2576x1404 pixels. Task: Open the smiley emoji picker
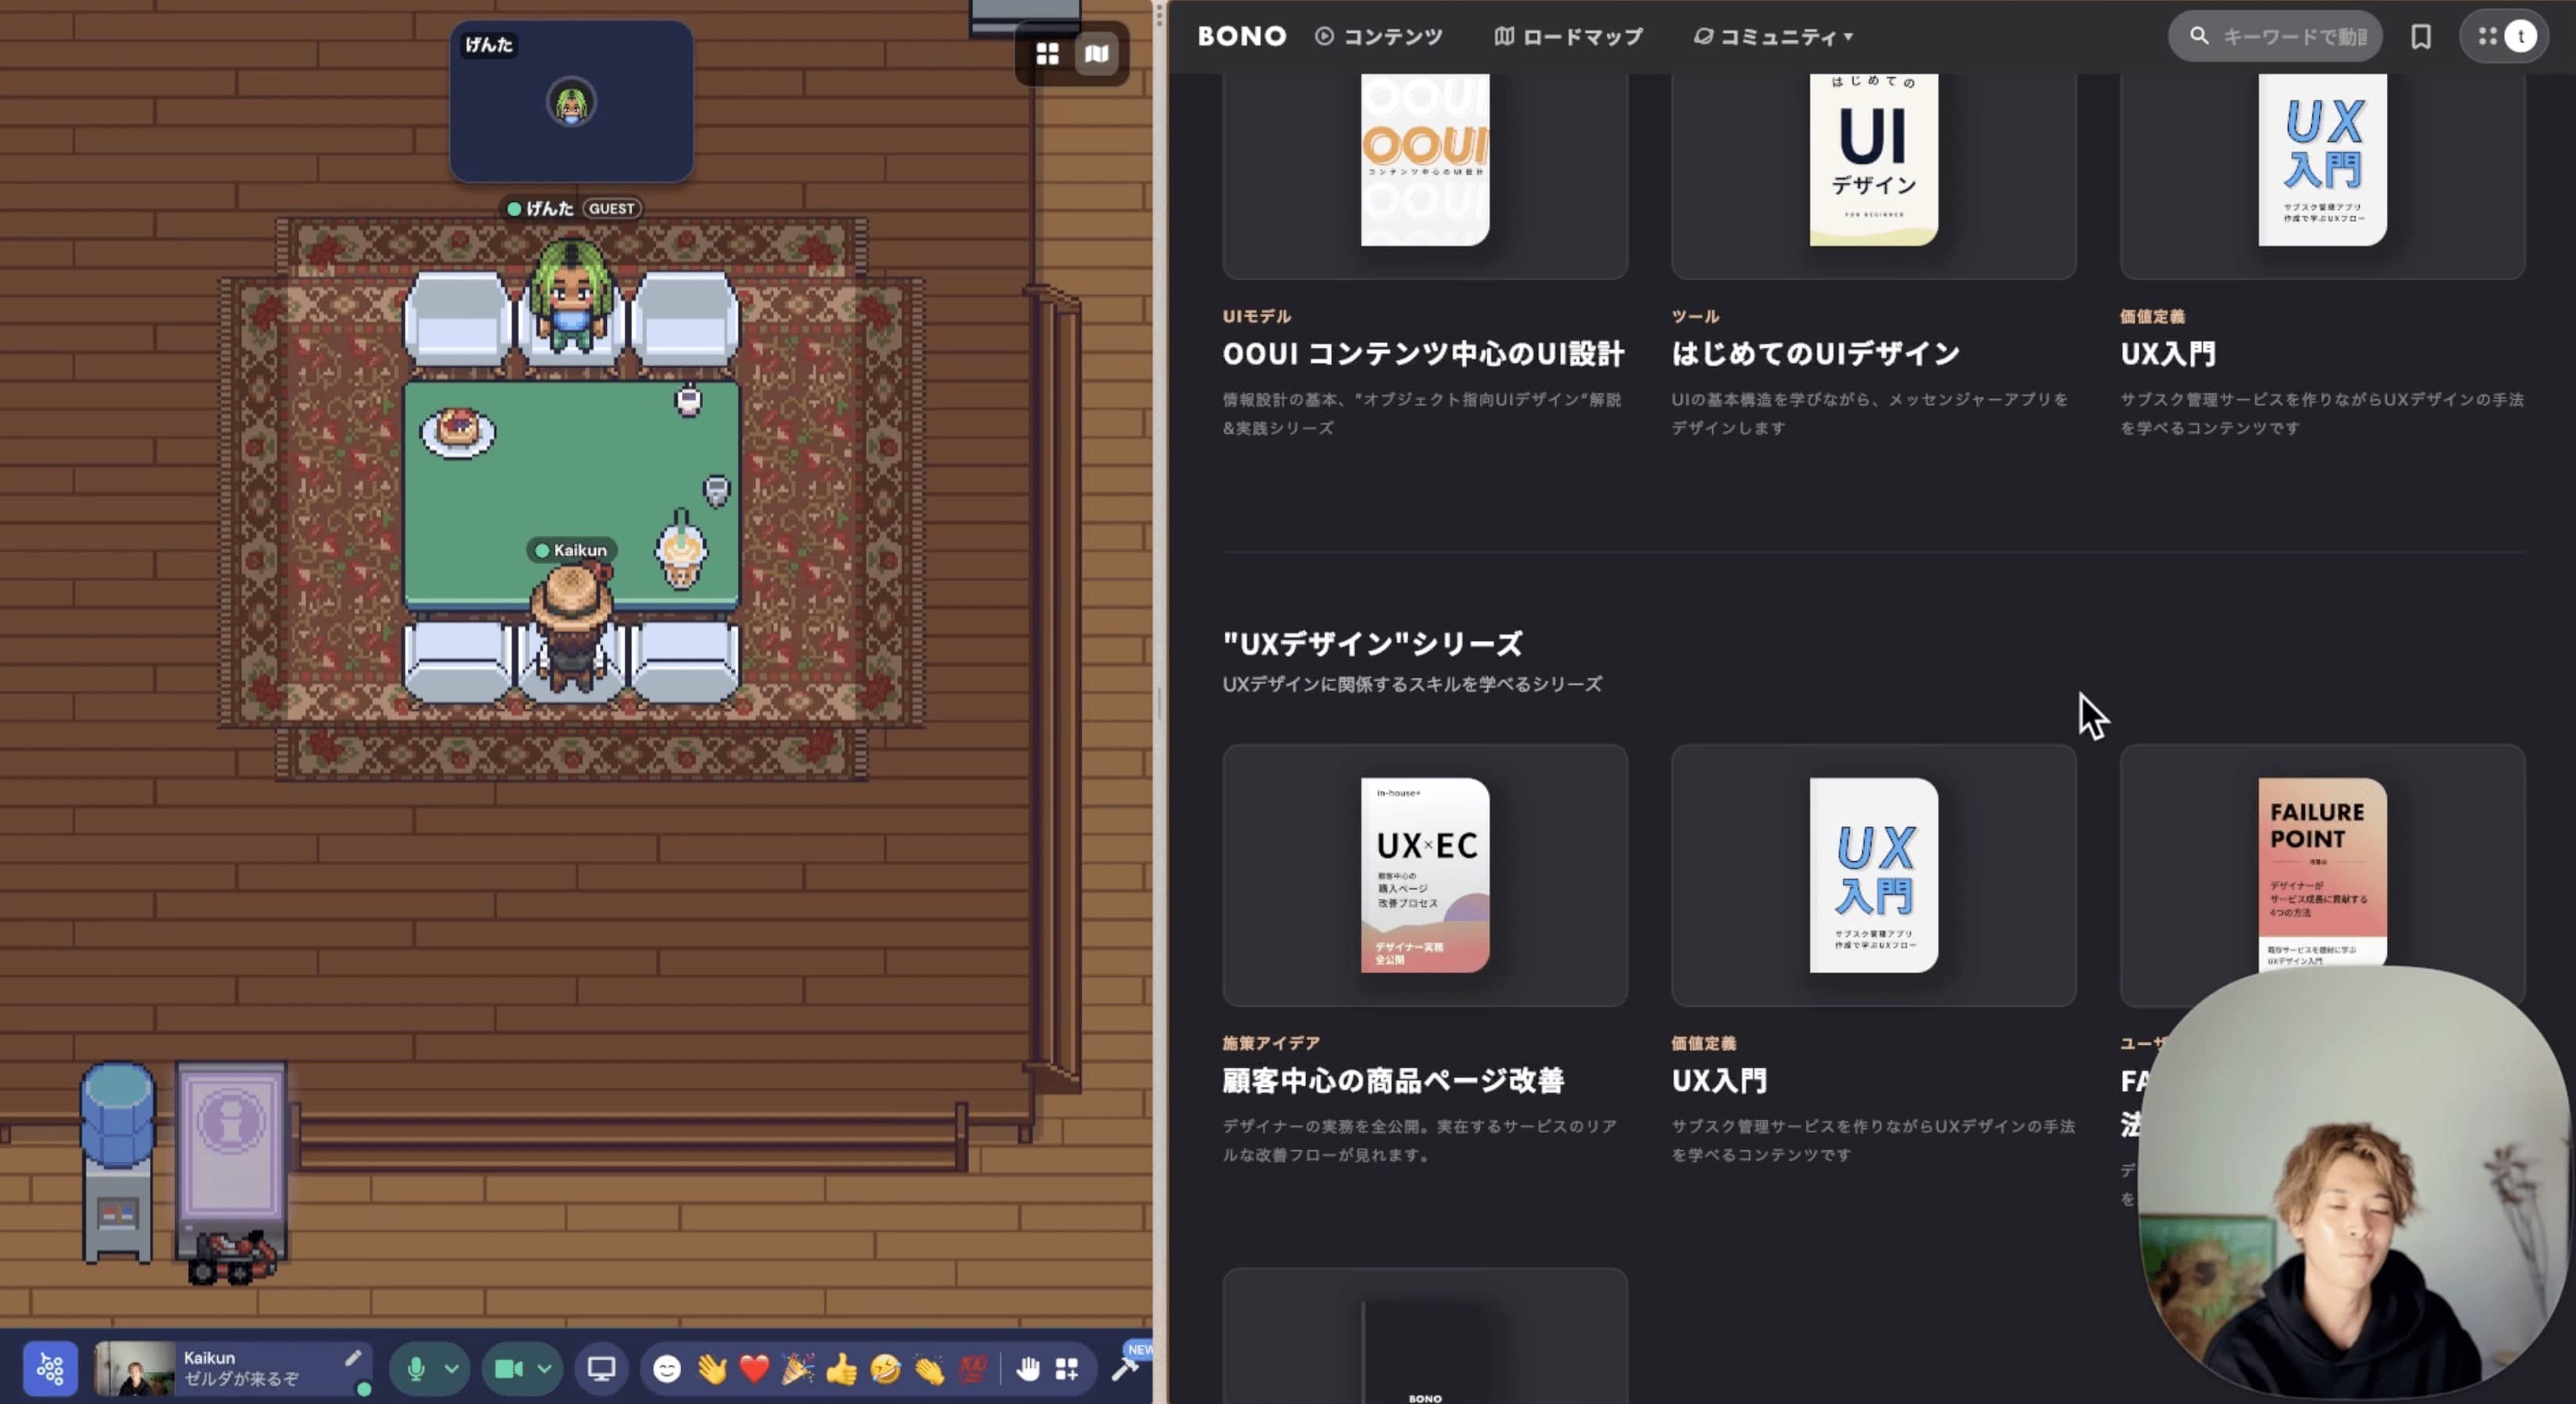[667, 1368]
